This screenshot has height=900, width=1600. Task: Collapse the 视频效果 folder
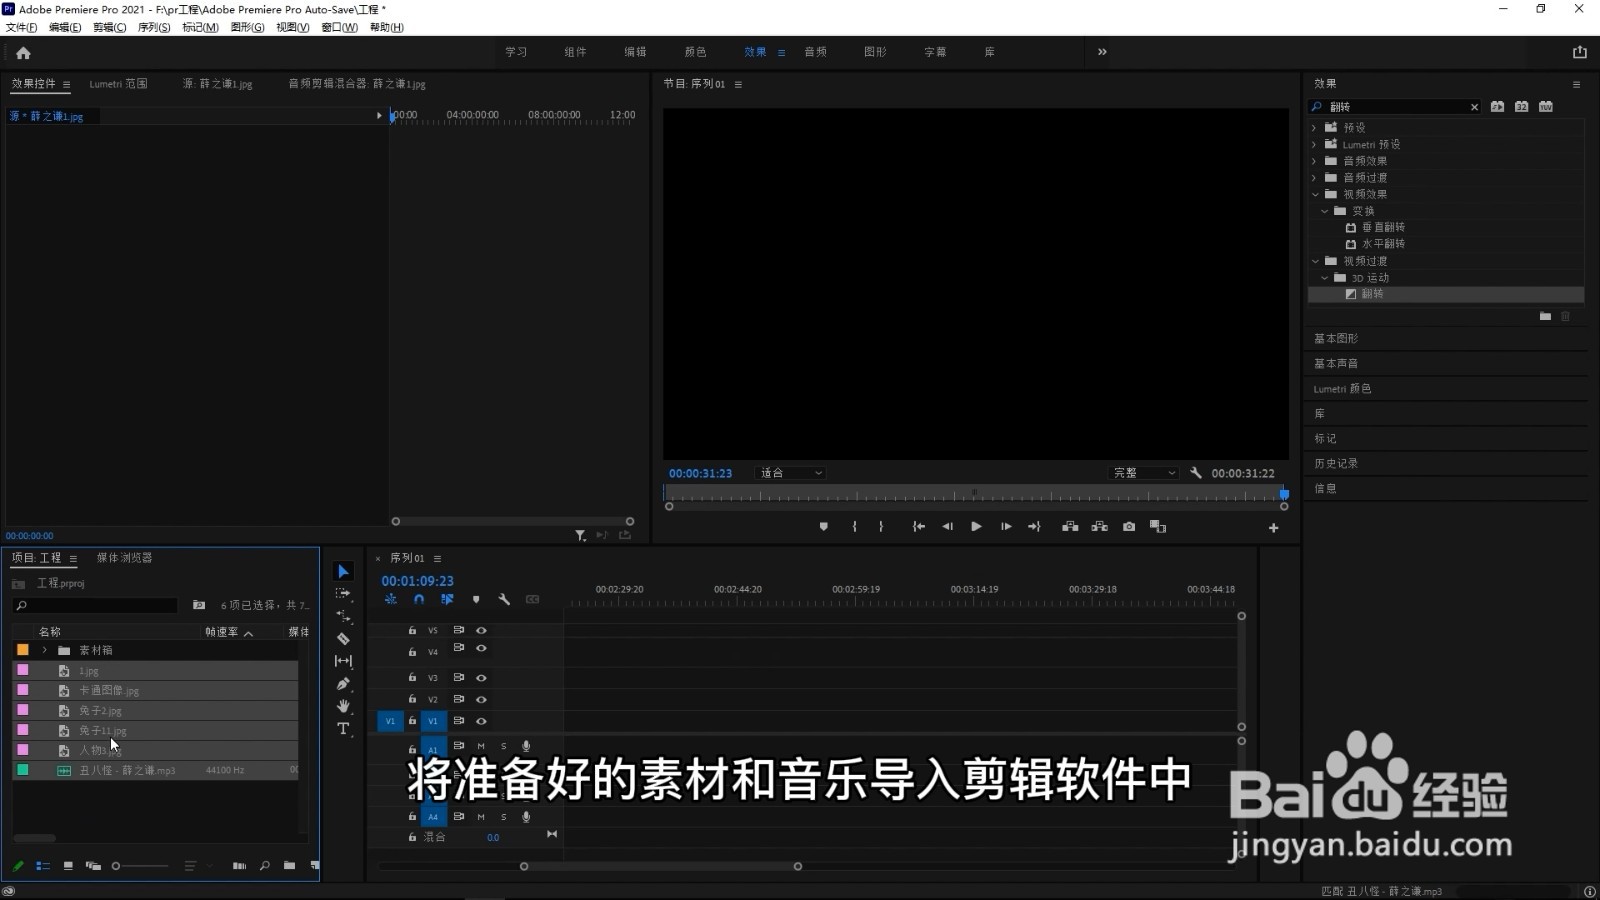[x=1315, y=194]
